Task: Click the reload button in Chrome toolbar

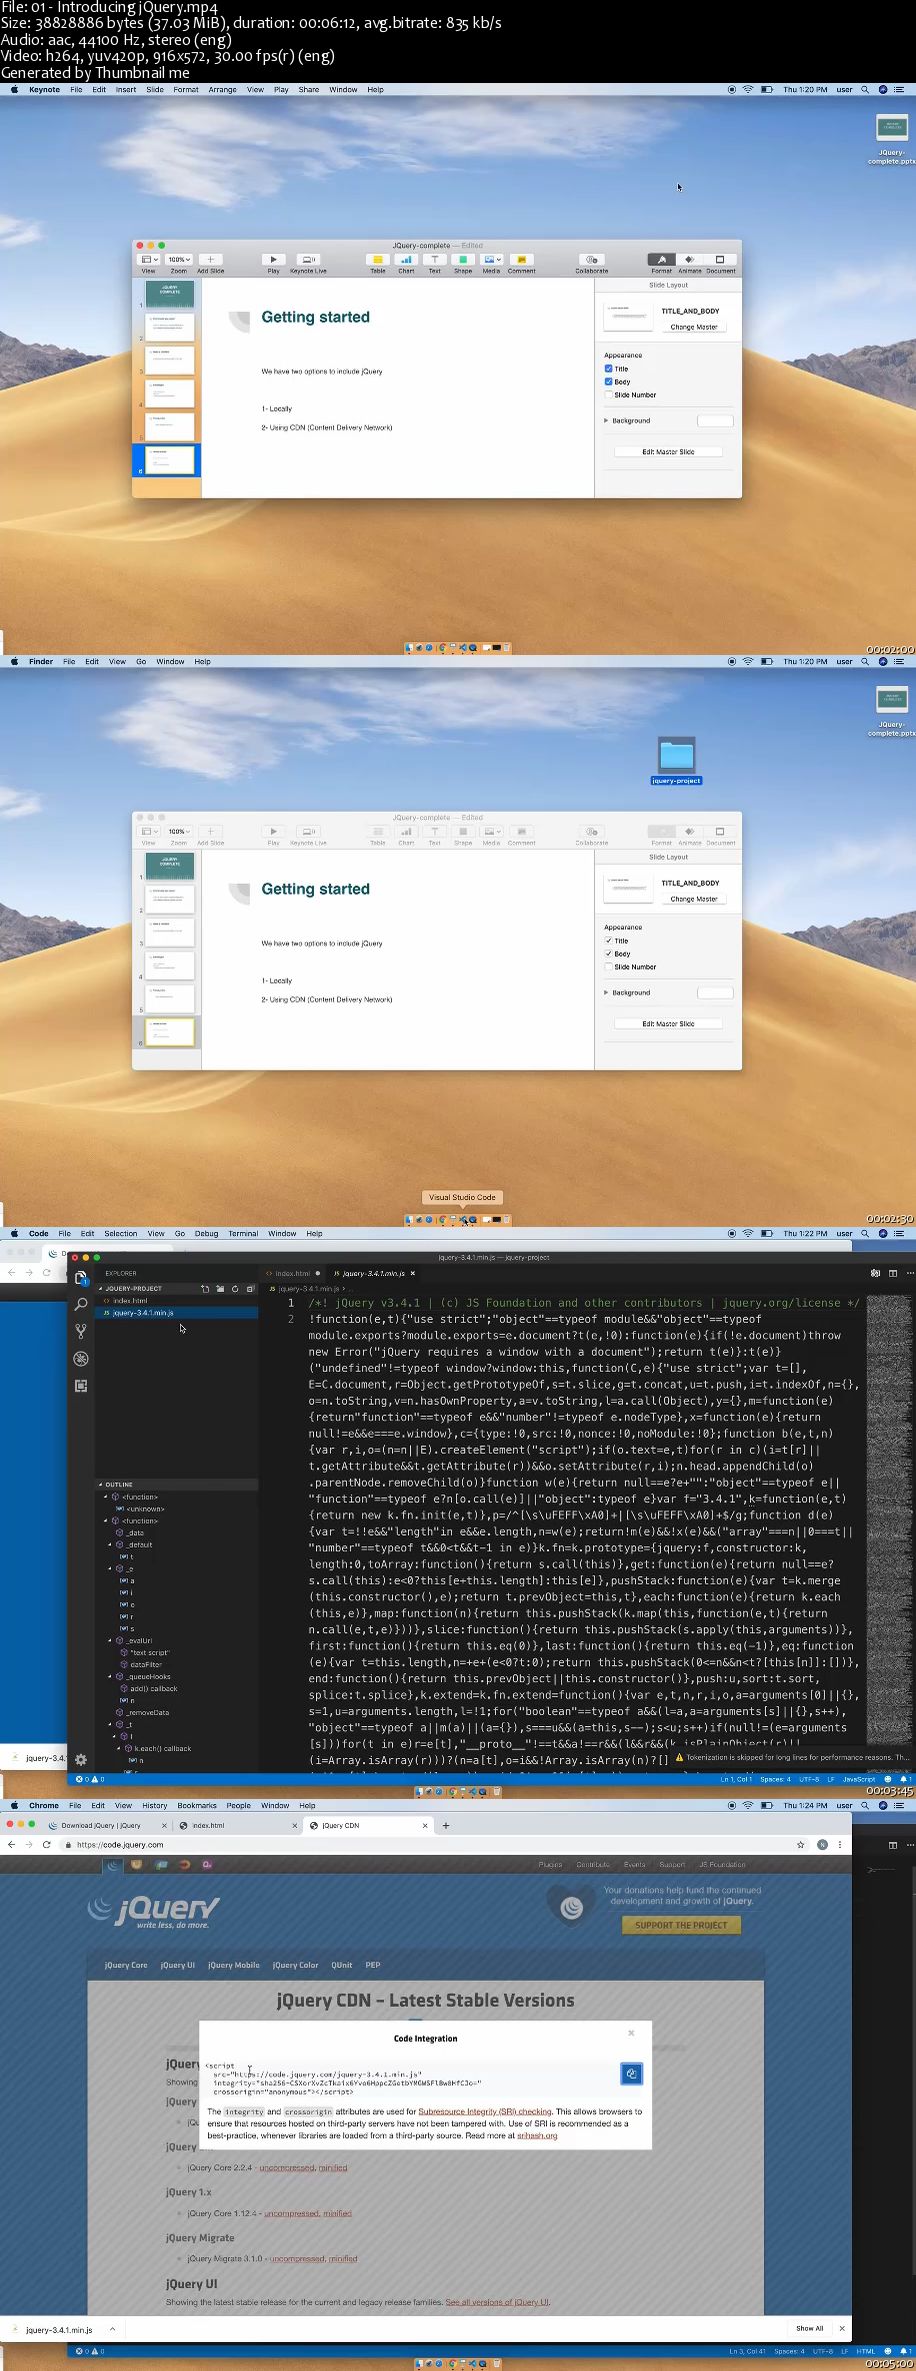Action: (46, 1844)
